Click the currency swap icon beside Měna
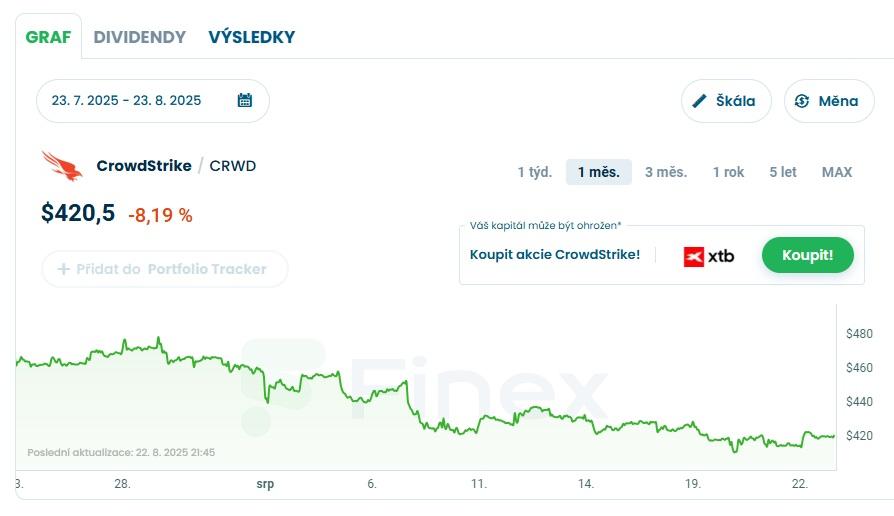 click(802, 101)
